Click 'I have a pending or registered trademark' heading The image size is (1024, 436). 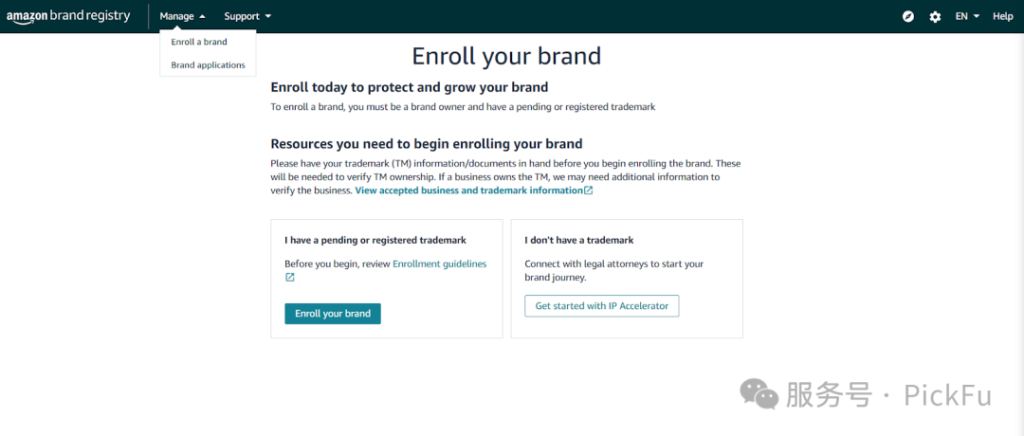coord(375,240)
